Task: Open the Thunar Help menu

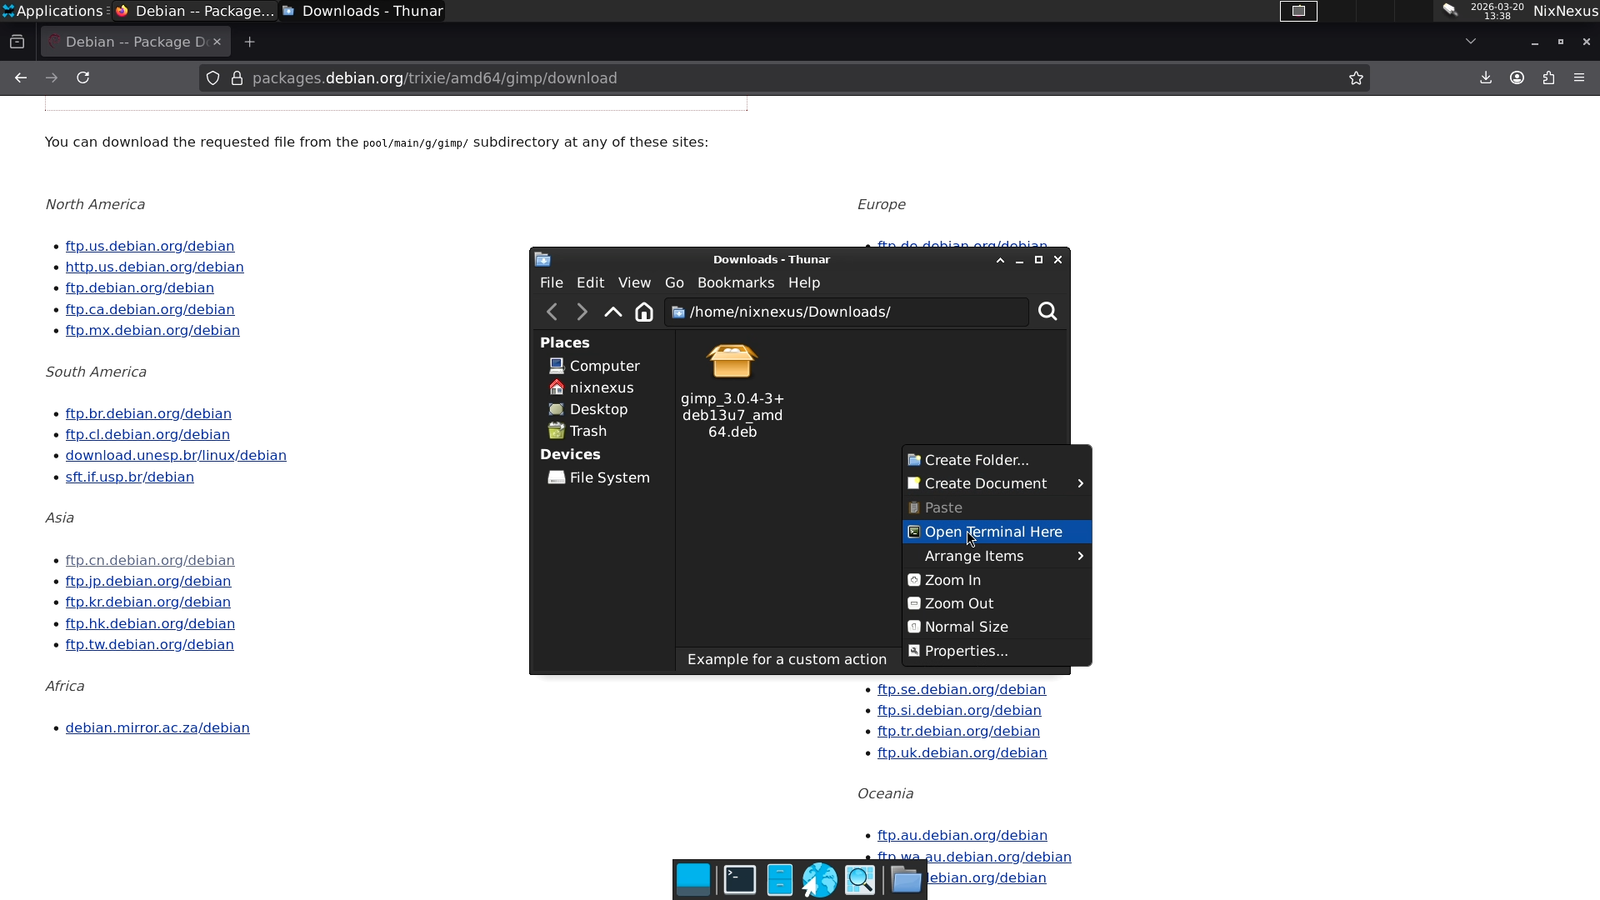Action: [x=804, y=283]
